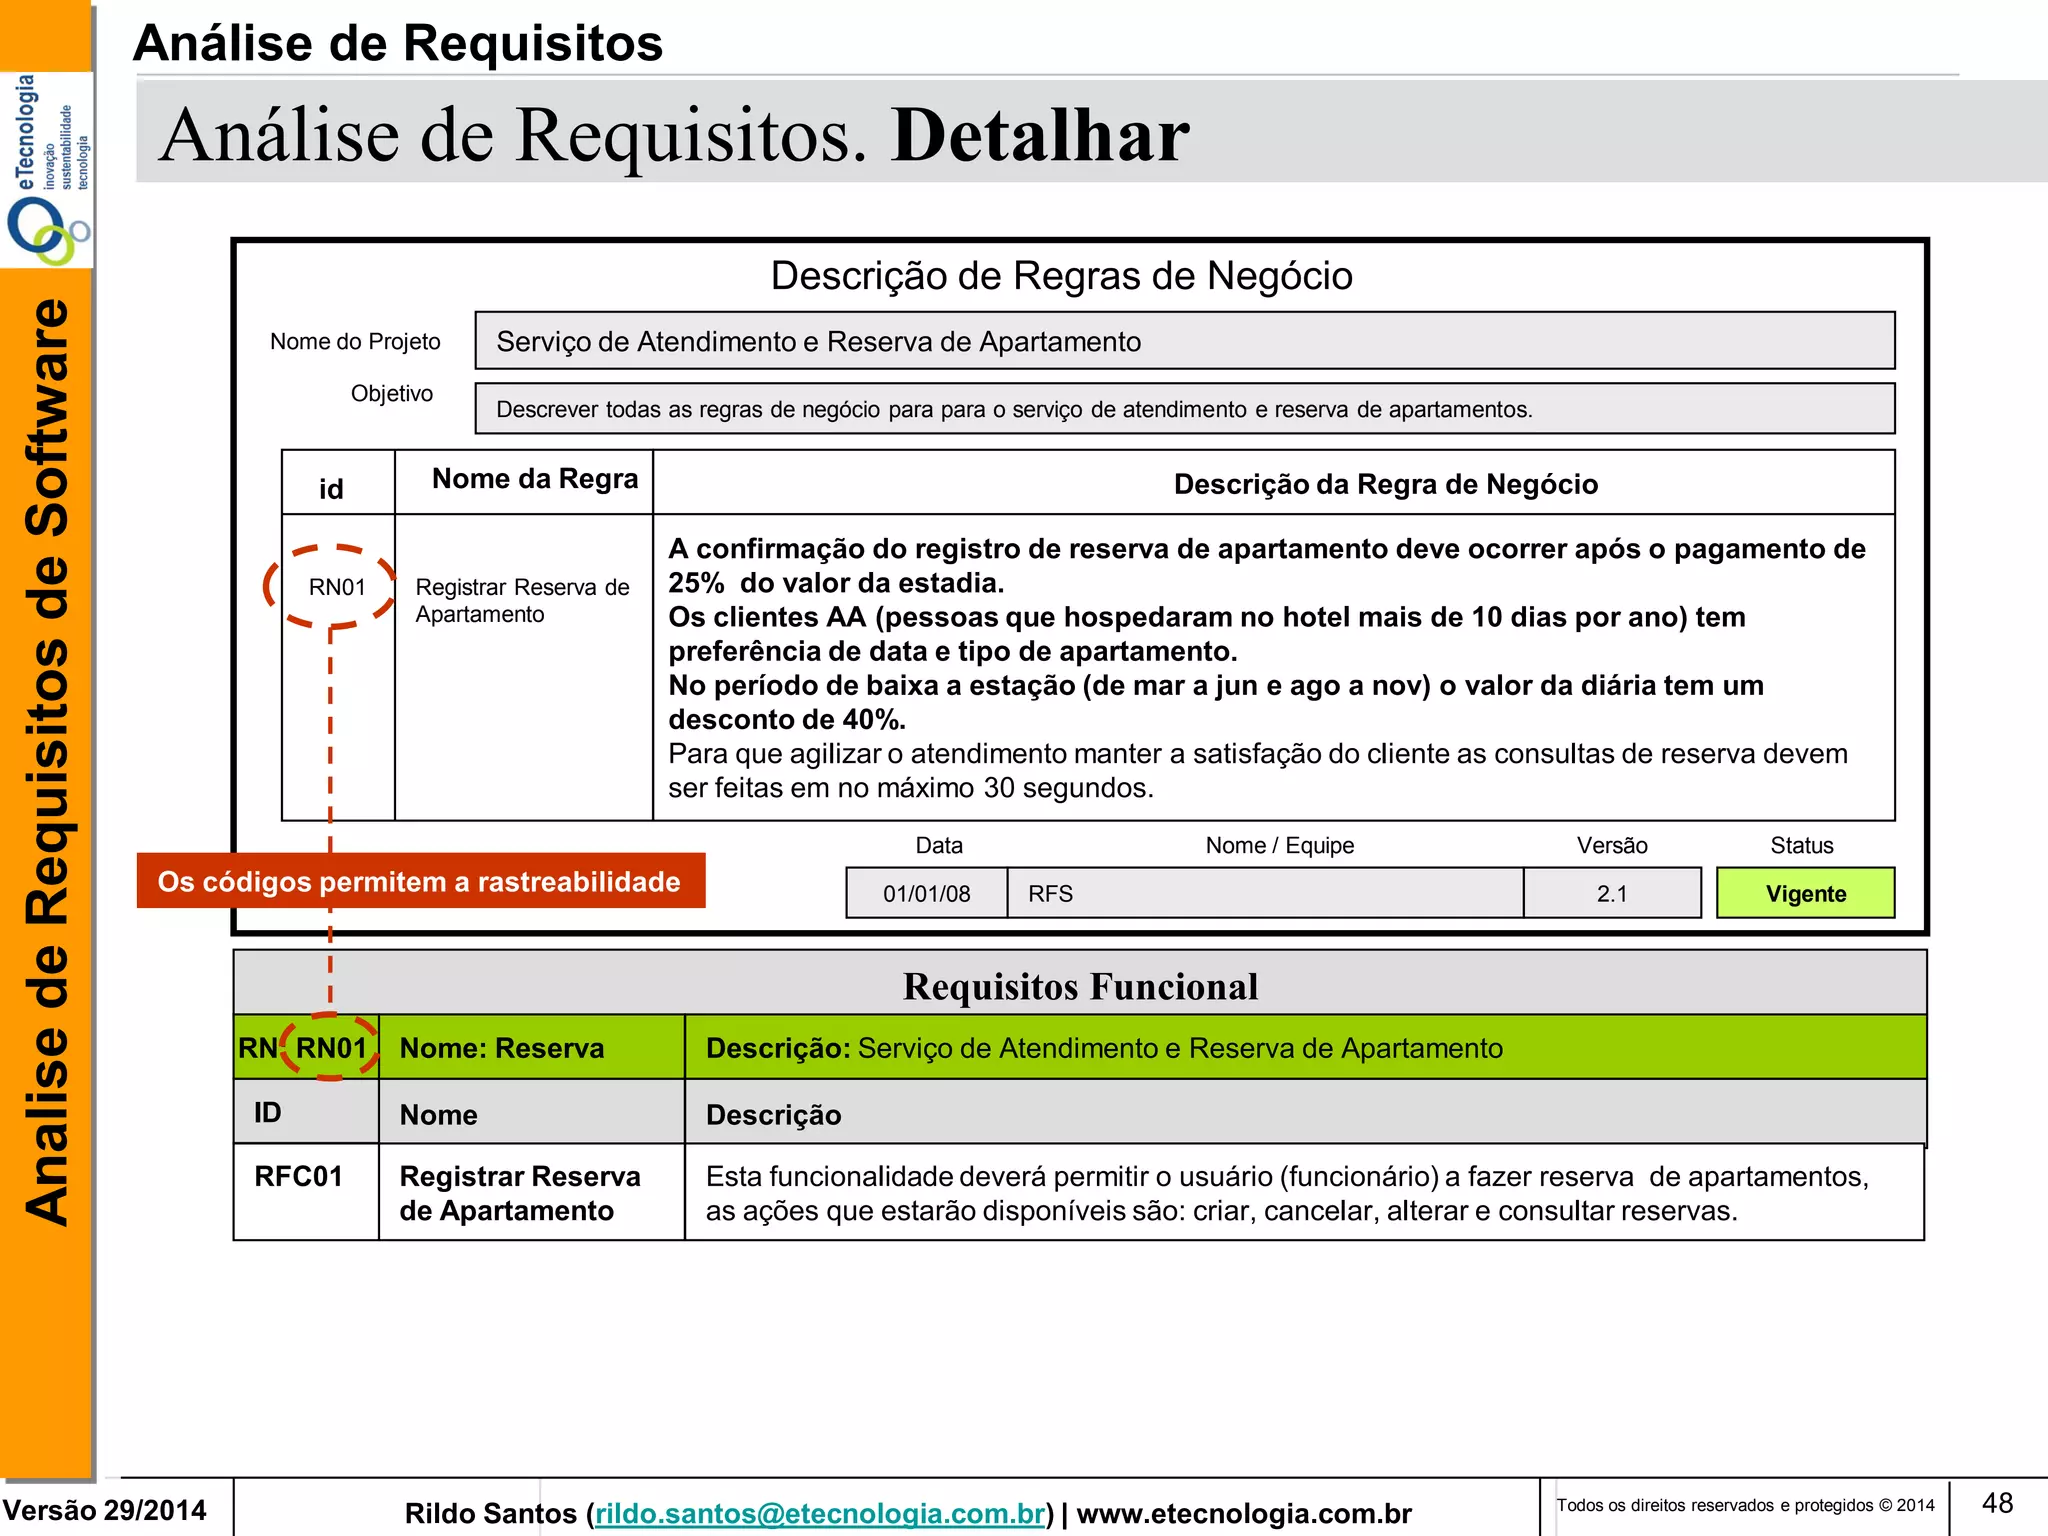This screenshot has width=2048, height=1536.
Task: Click 'Descrição da Regra de Negócio' column header
Action: [x=1385, y=484]
